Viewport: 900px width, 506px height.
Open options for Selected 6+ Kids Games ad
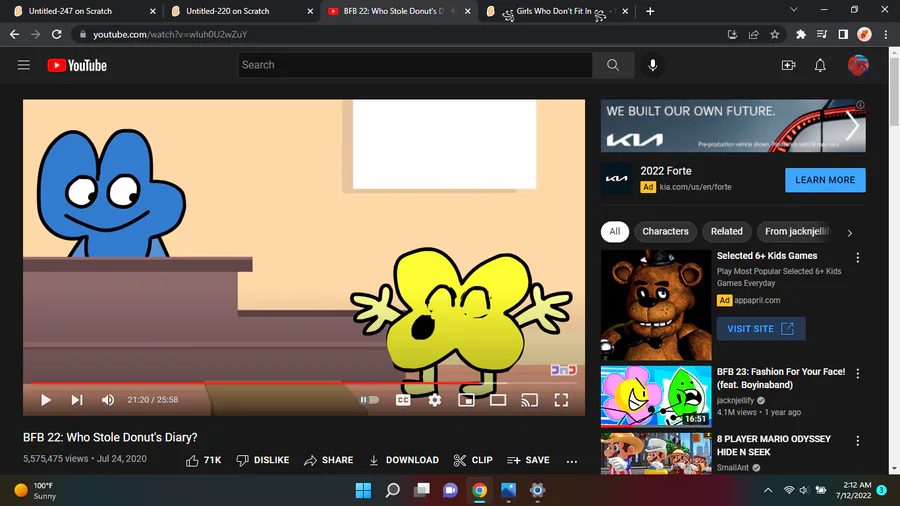858,258
